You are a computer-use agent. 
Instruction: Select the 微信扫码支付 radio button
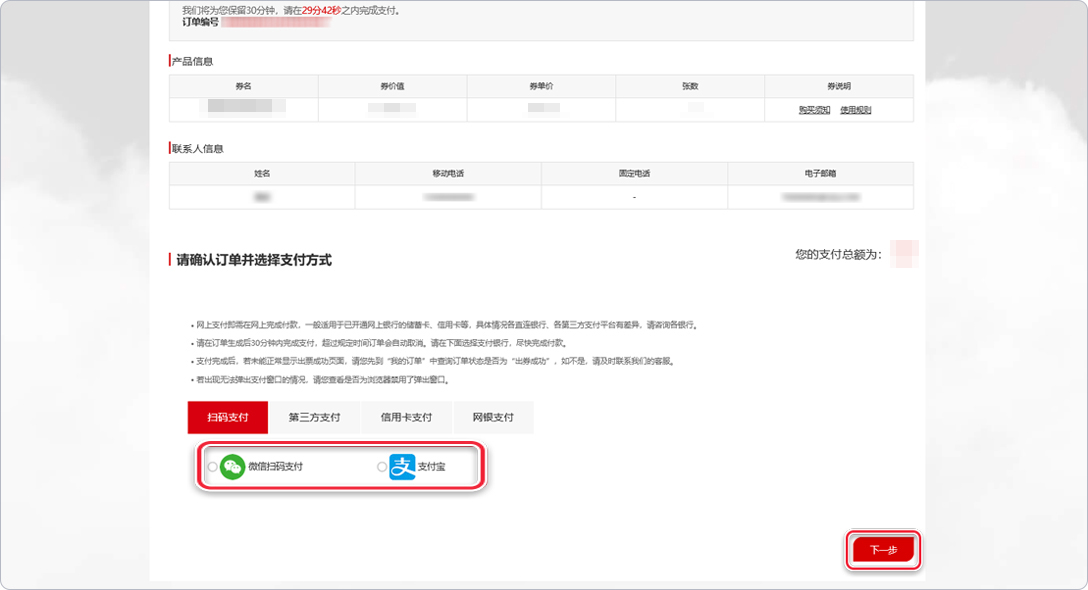[x=212, y=467]
